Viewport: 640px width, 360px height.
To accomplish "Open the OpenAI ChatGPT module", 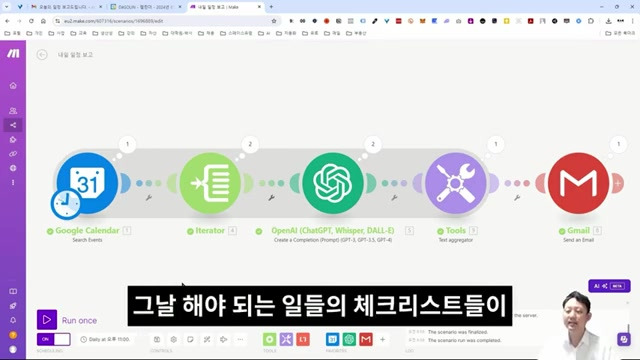I will pyautogui.click(x=333, y=183).
